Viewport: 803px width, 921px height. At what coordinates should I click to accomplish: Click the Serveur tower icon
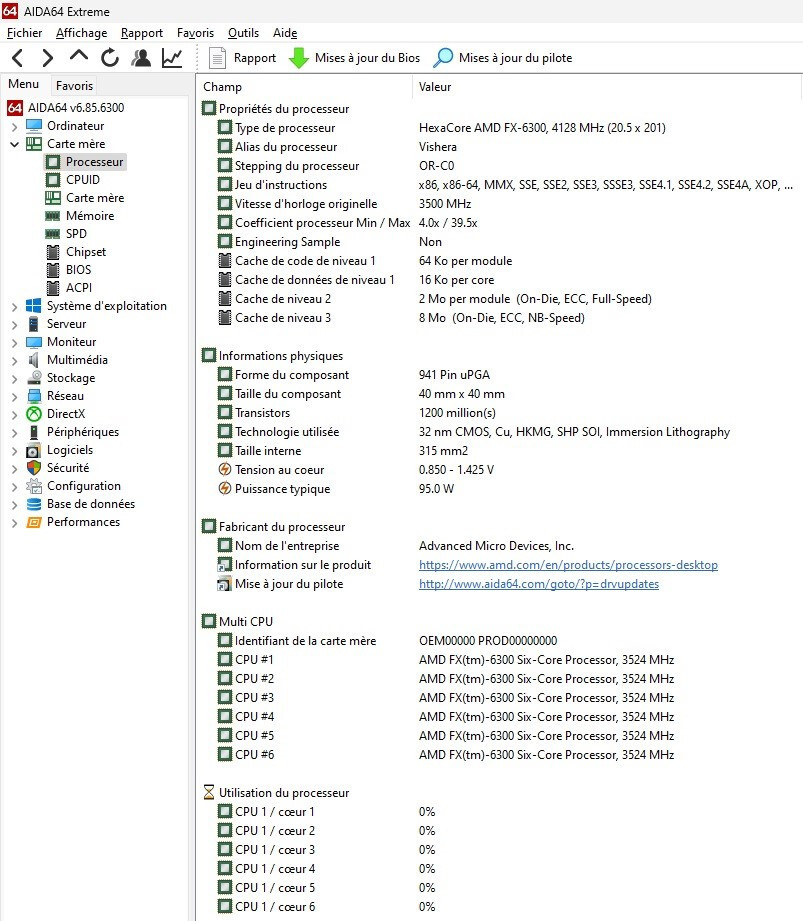pyautogui.click(x=33, y=324)
